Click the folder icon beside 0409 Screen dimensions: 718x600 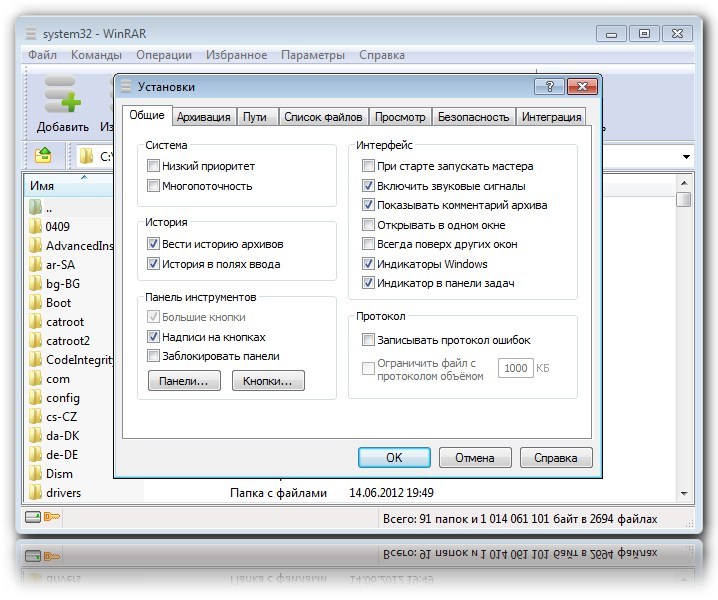click(x=35, y=226)
